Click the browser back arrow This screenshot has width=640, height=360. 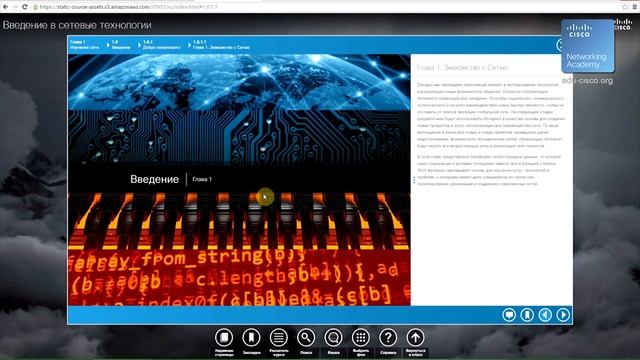tap(5, 7)
